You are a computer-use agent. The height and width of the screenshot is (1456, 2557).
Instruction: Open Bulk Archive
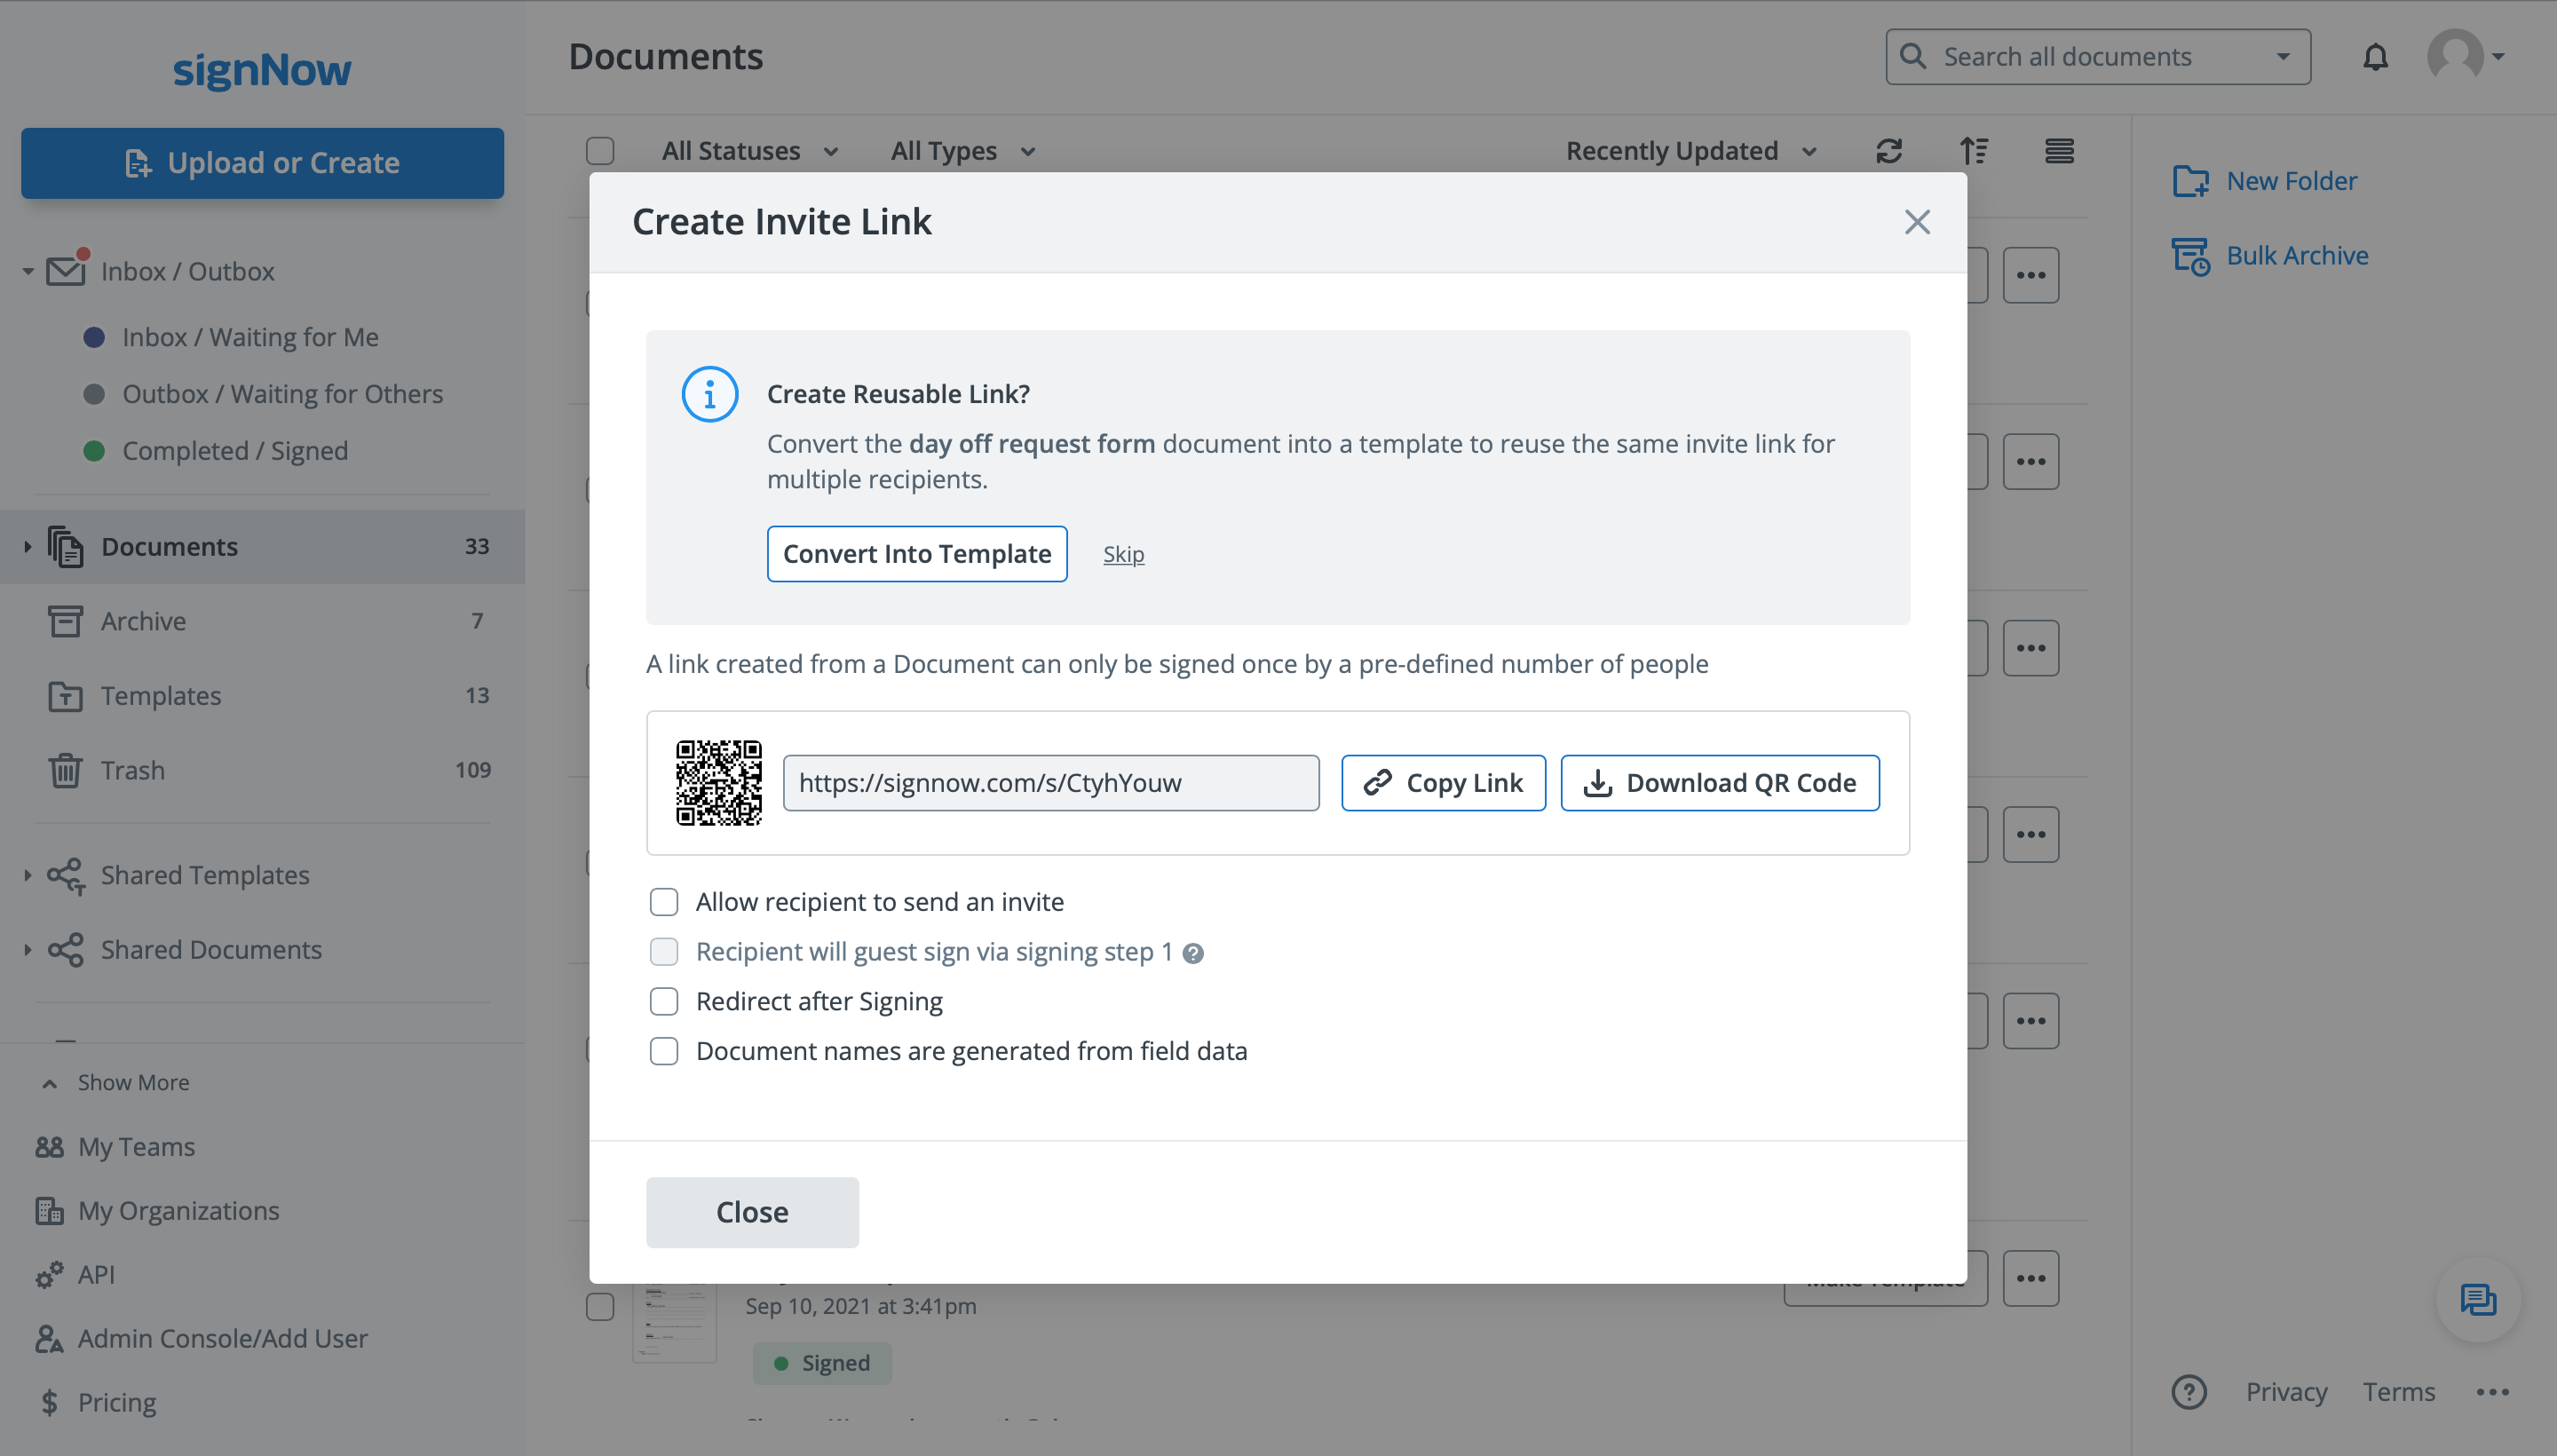coord(2295,255)
